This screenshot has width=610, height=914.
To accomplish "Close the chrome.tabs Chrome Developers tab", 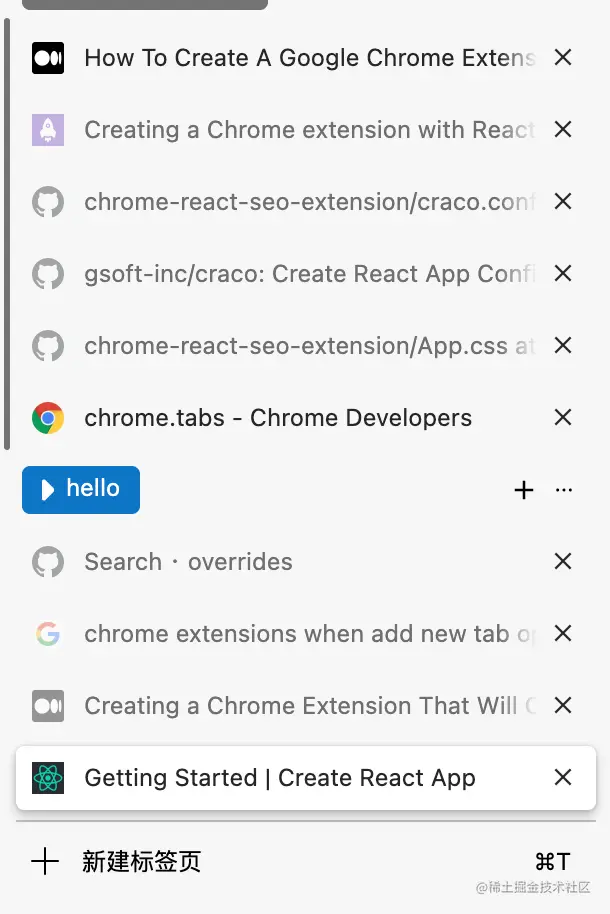I will (563, 418).
